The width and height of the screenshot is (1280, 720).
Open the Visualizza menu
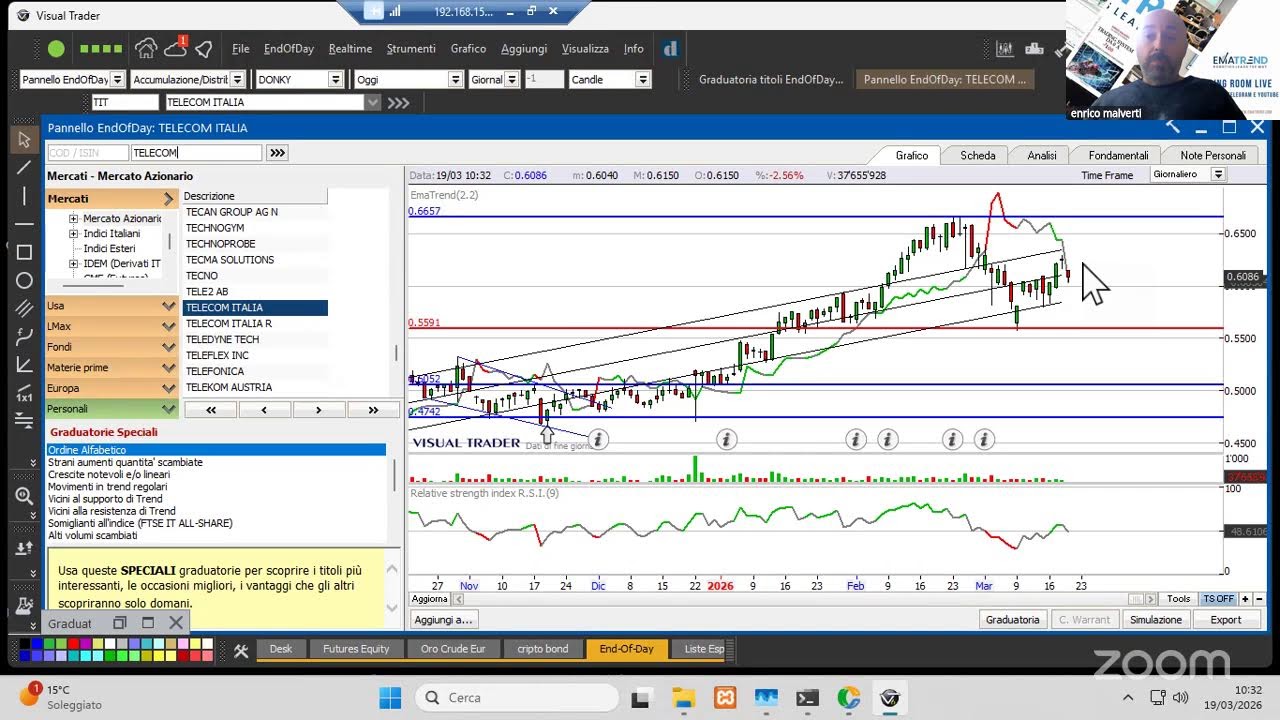coord(585,48)
